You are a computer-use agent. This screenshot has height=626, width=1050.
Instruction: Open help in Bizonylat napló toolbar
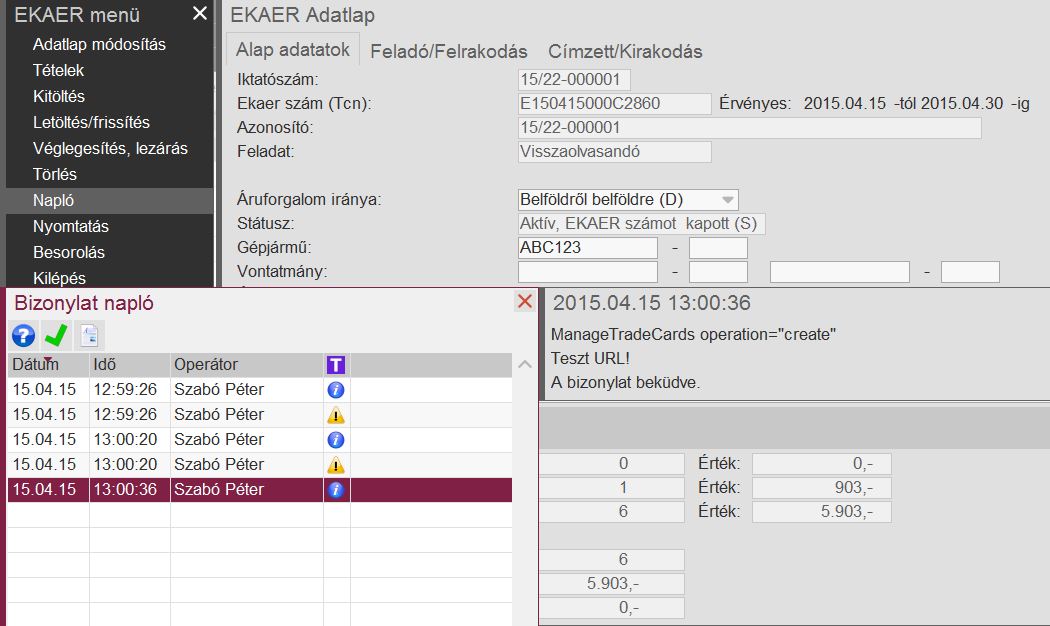click(23, 335)
